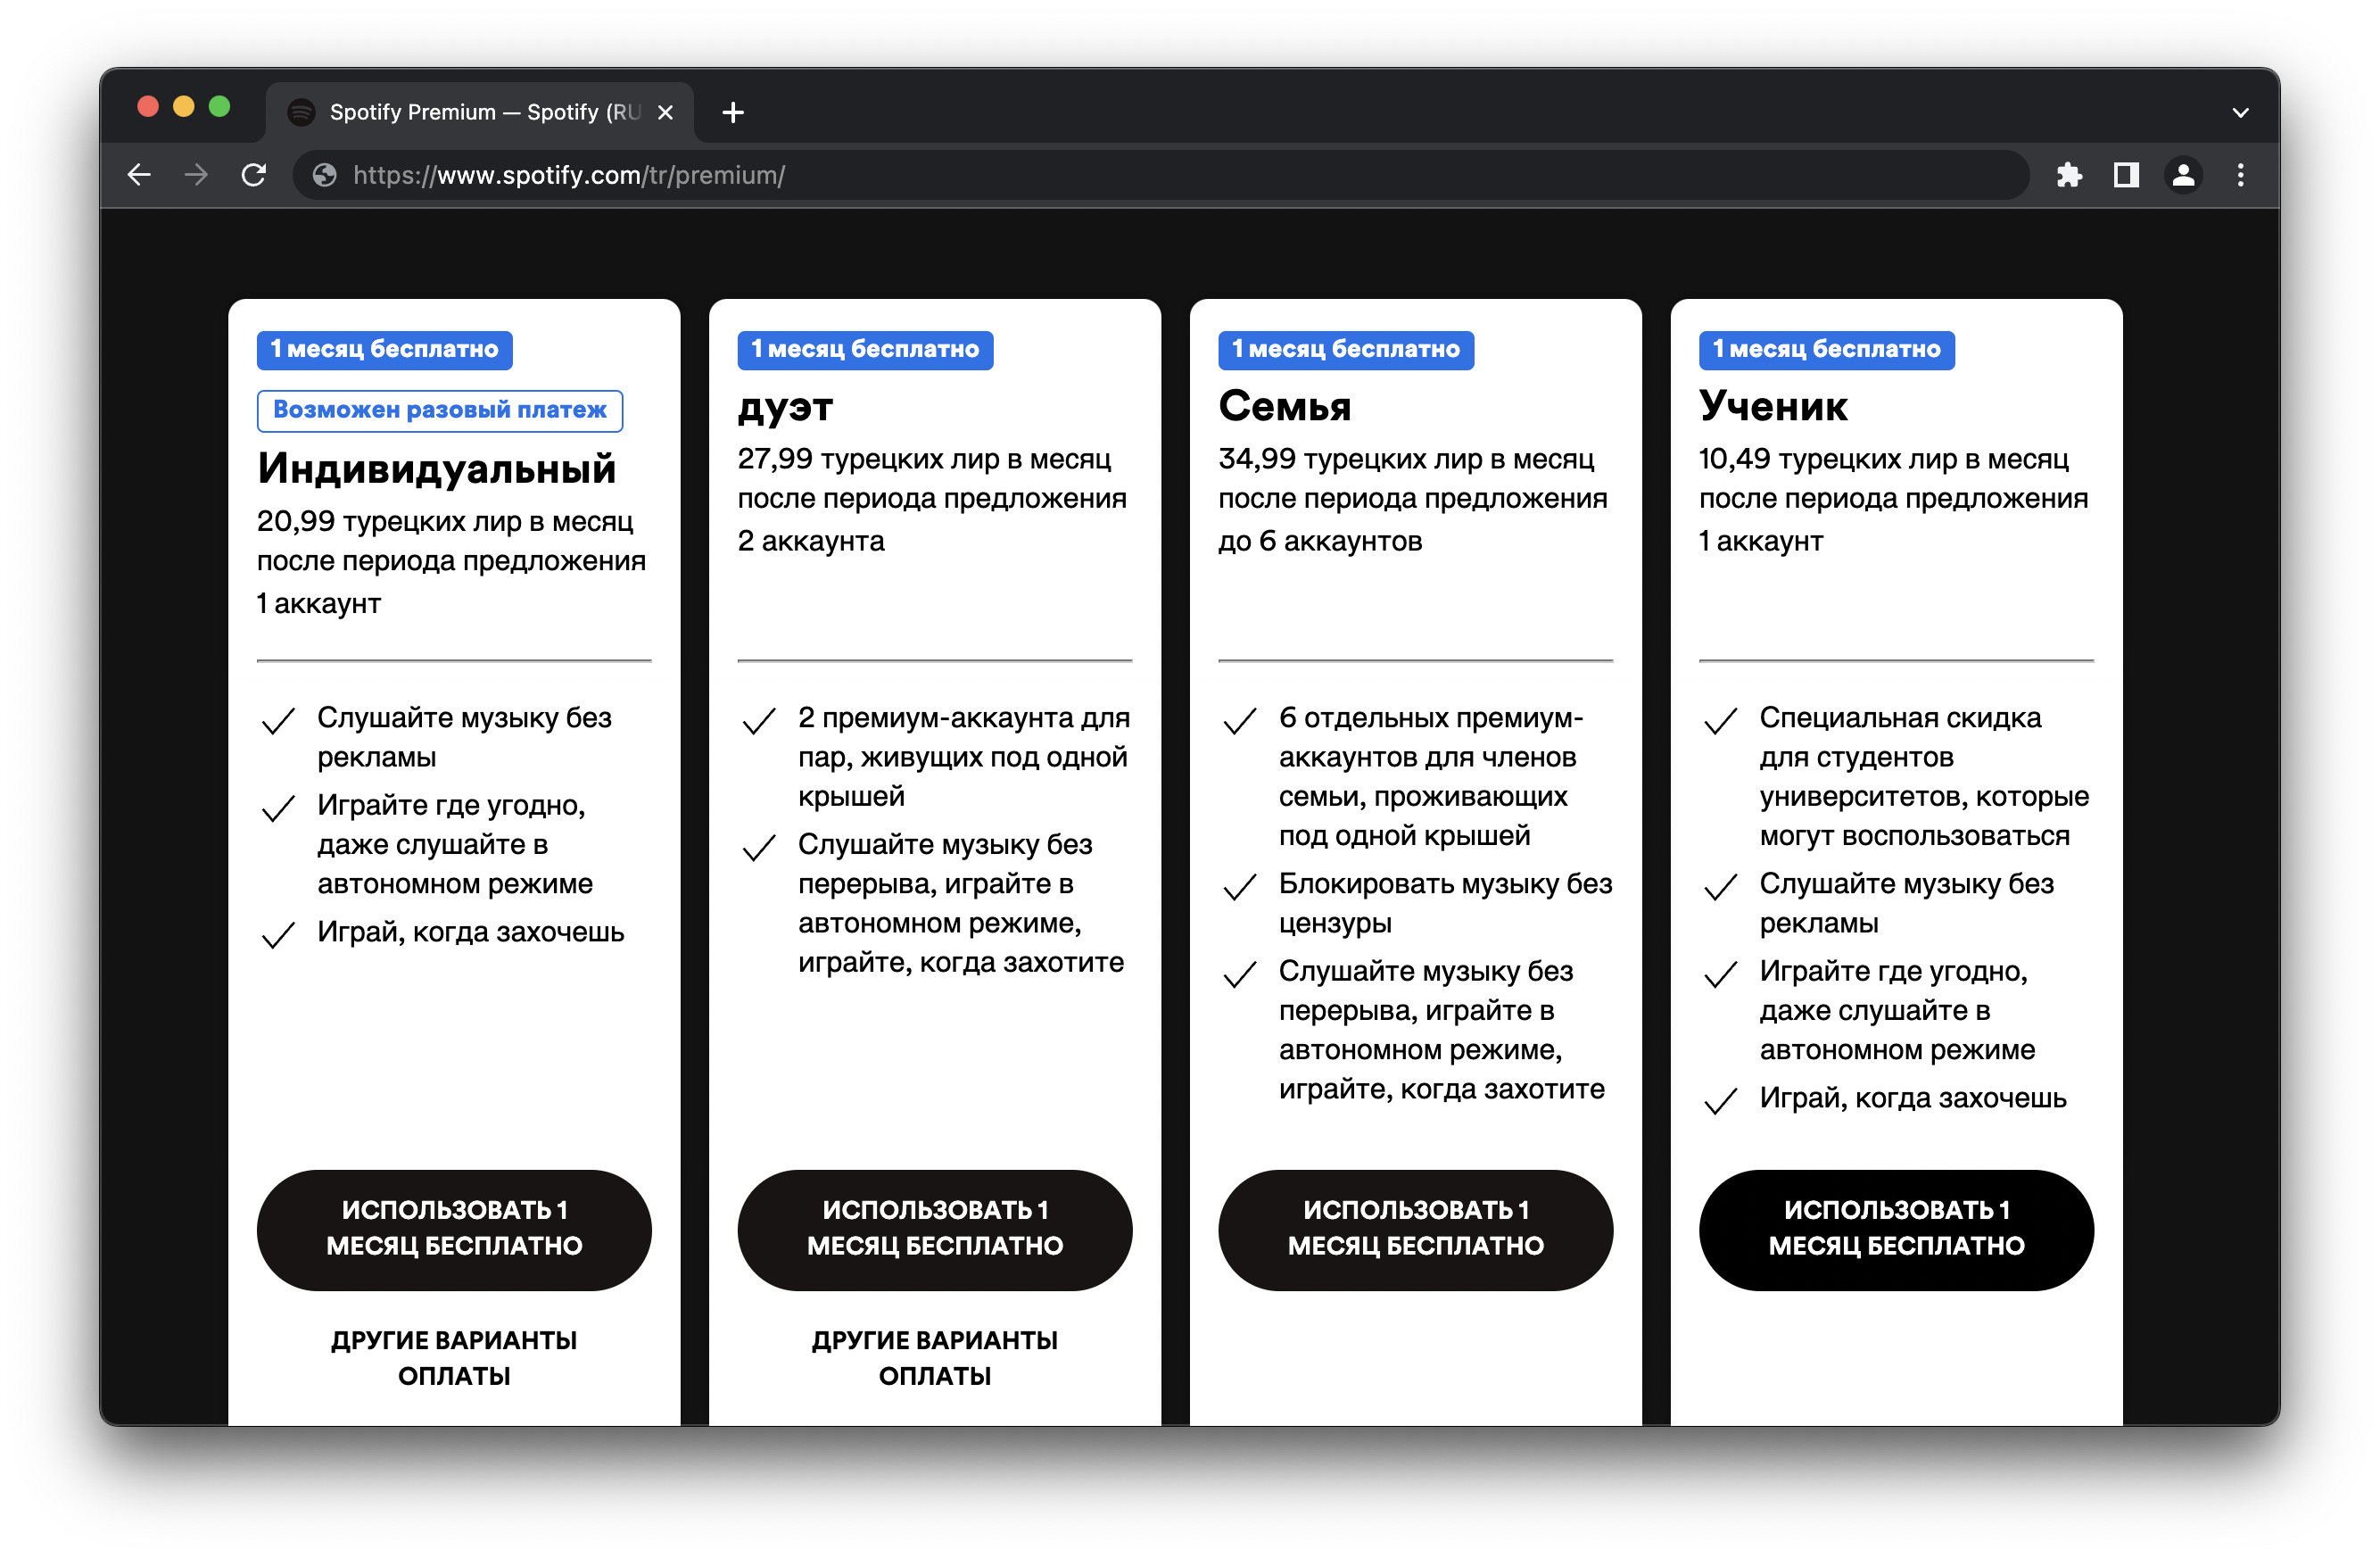2380x1558 pixels.
Task: Toggle the browser side panel icon
Action: (2126, 175)
